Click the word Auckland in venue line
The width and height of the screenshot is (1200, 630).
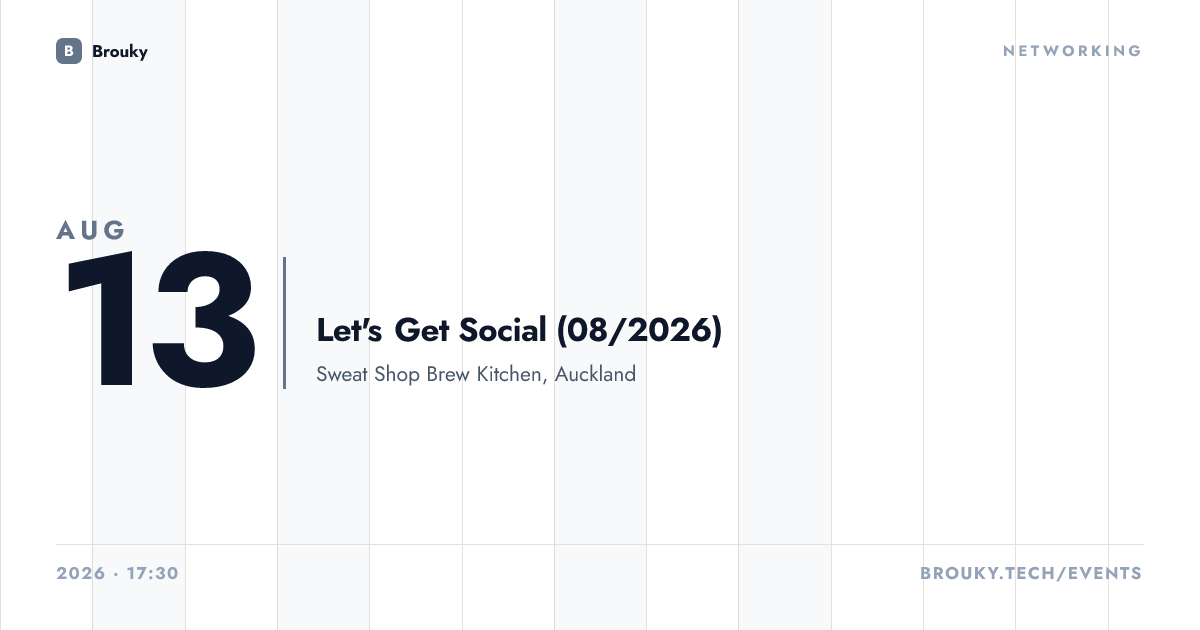point(596,375)
